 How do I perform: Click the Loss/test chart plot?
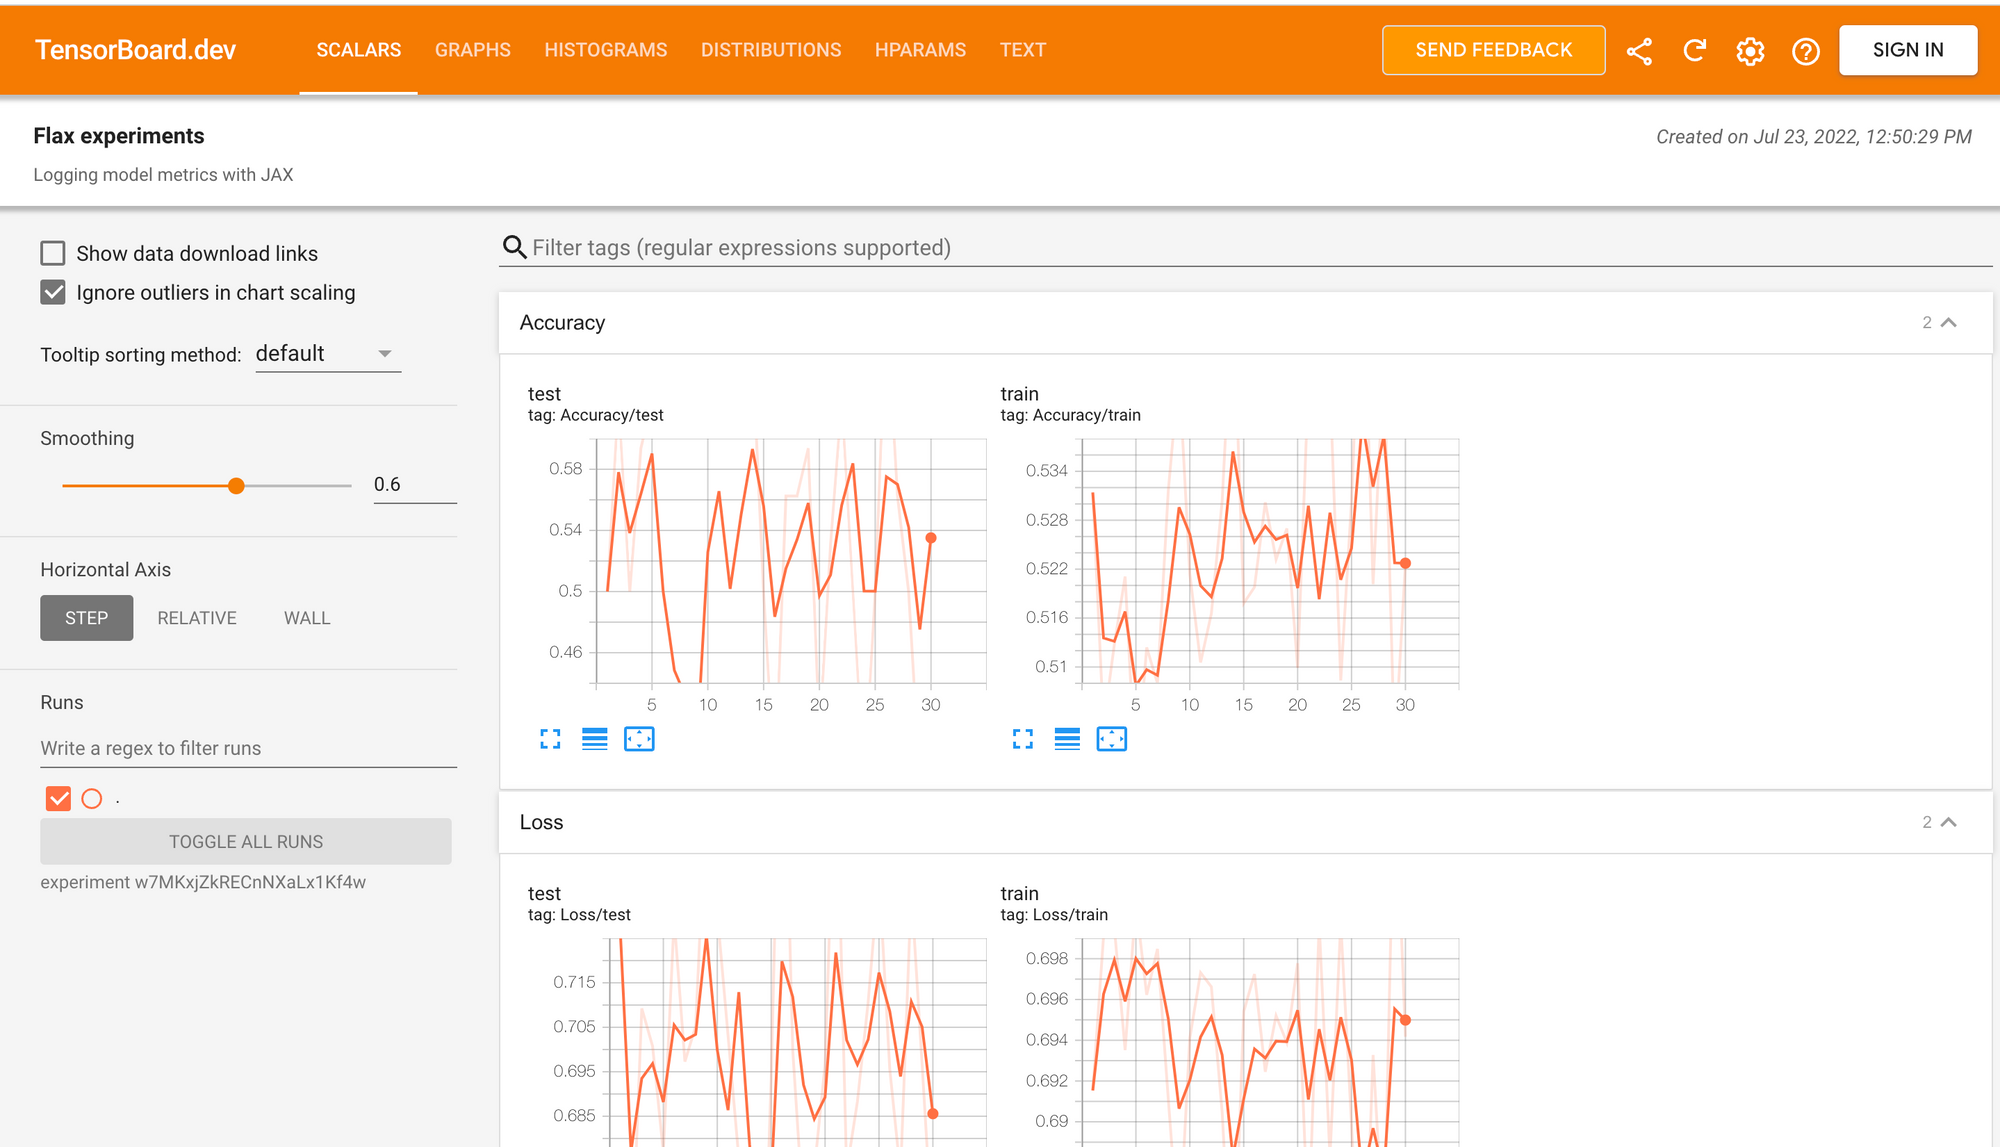796,1042
